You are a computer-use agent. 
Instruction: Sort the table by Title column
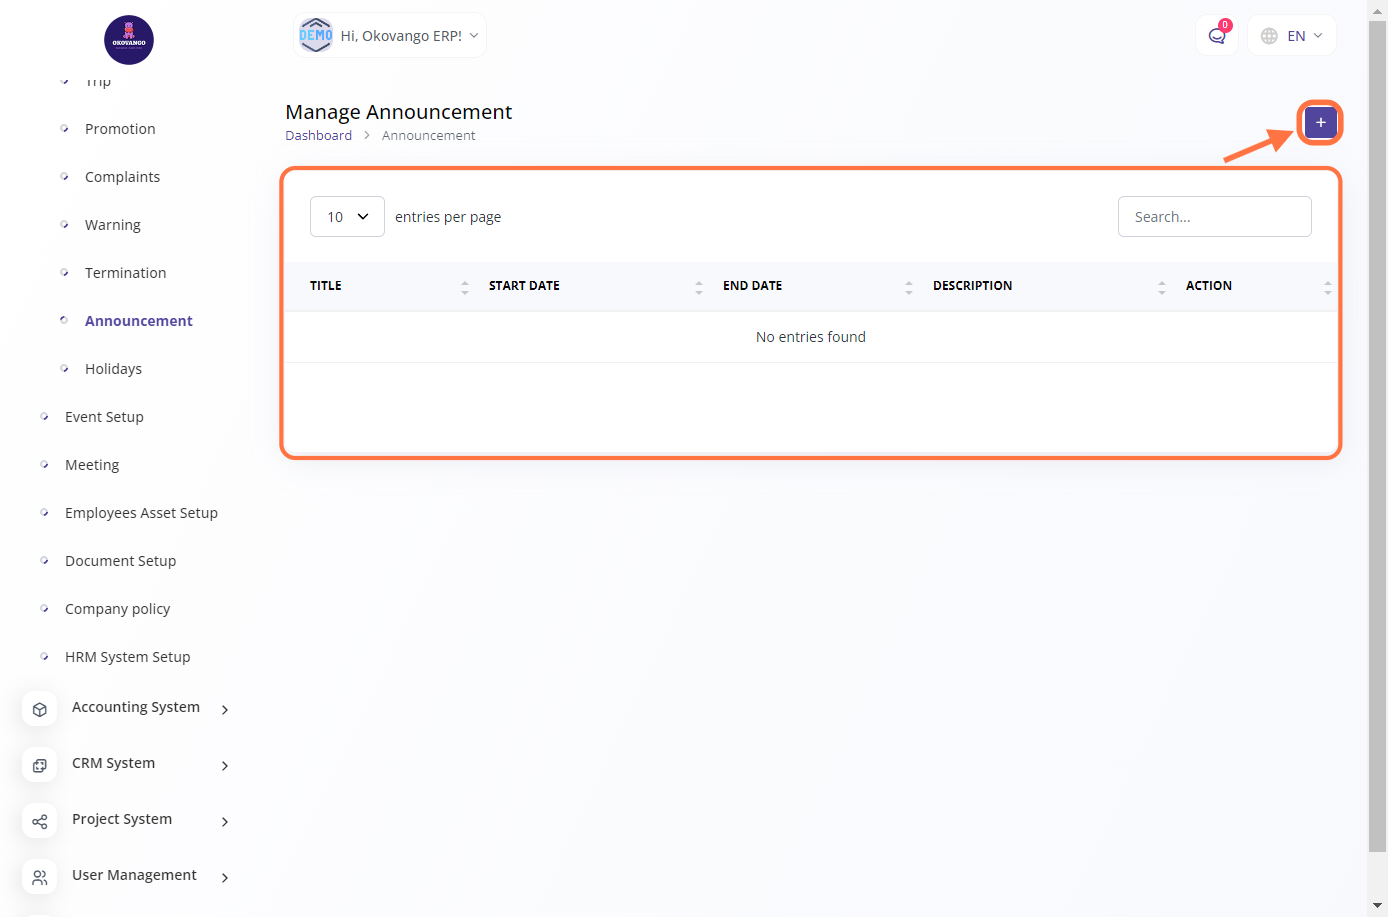coord(326,286)
